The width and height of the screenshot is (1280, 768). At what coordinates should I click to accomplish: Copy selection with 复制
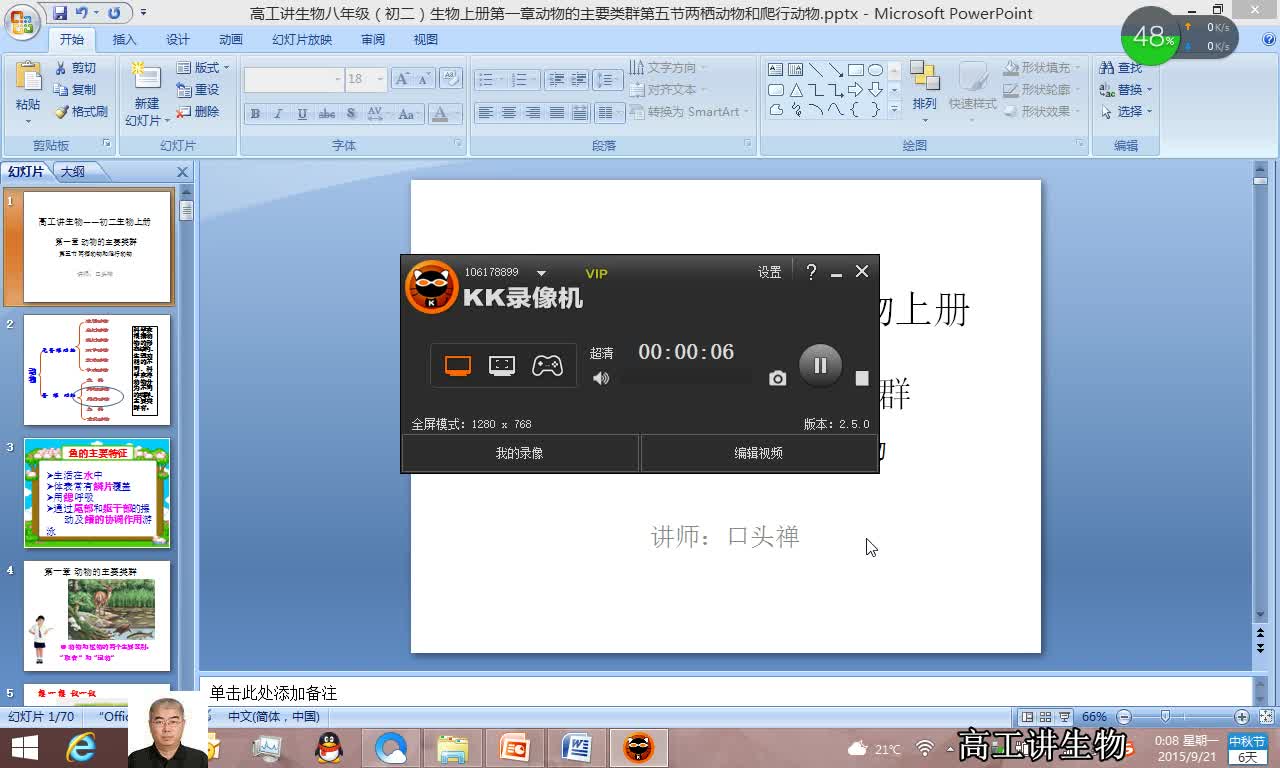tap(76, 90)
